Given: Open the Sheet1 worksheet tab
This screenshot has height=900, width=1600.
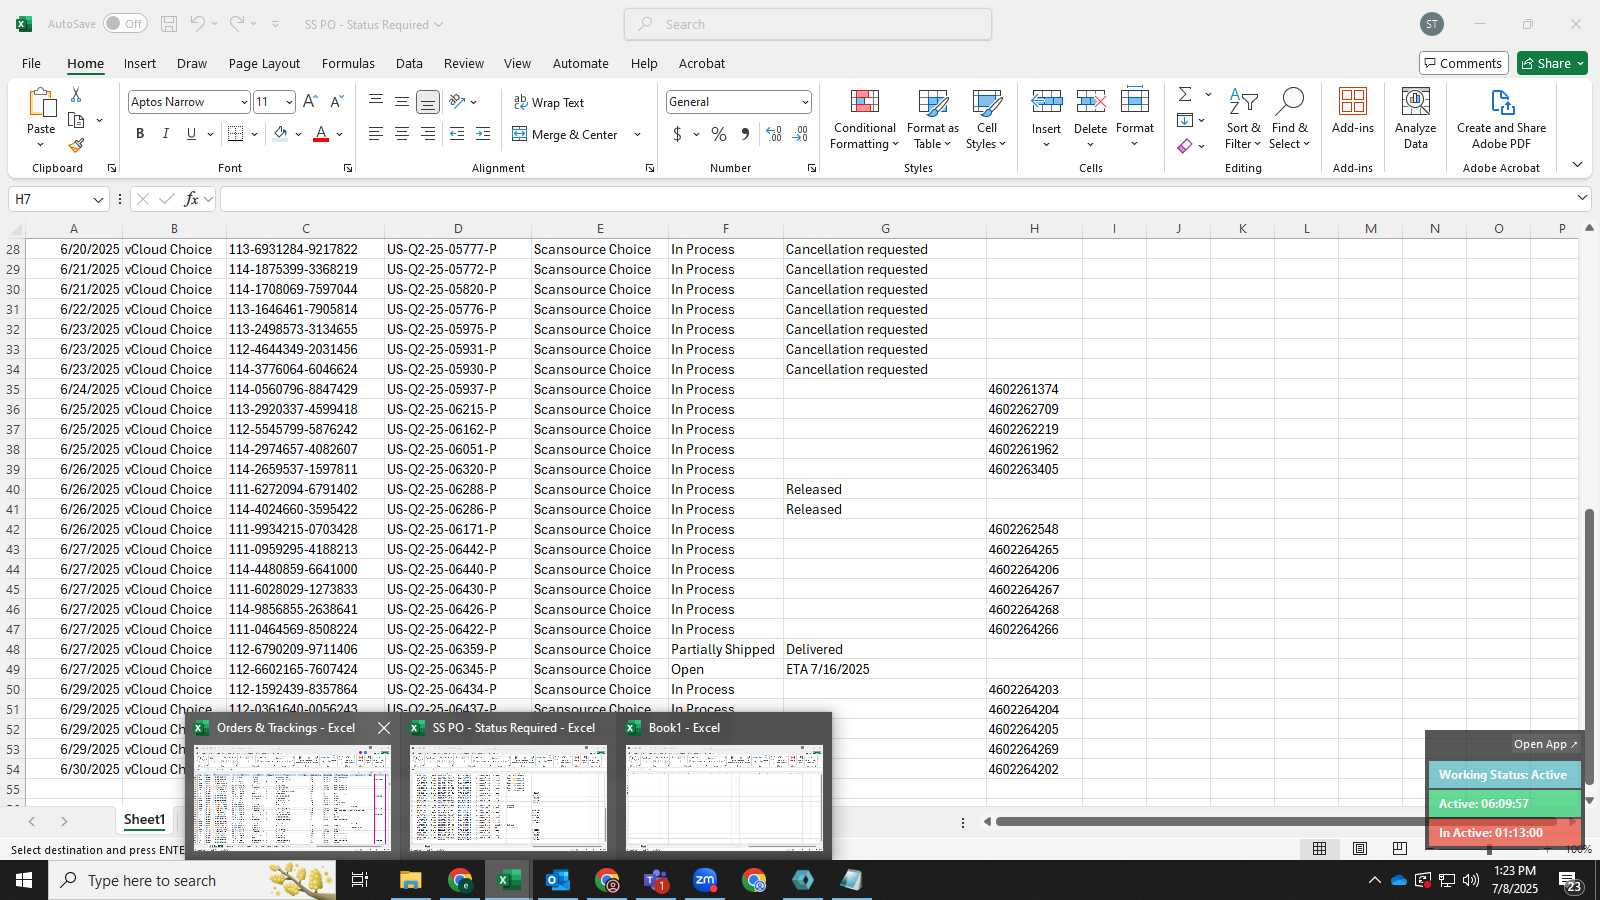Looking at the screenshot, I should [x=144, y=820].
